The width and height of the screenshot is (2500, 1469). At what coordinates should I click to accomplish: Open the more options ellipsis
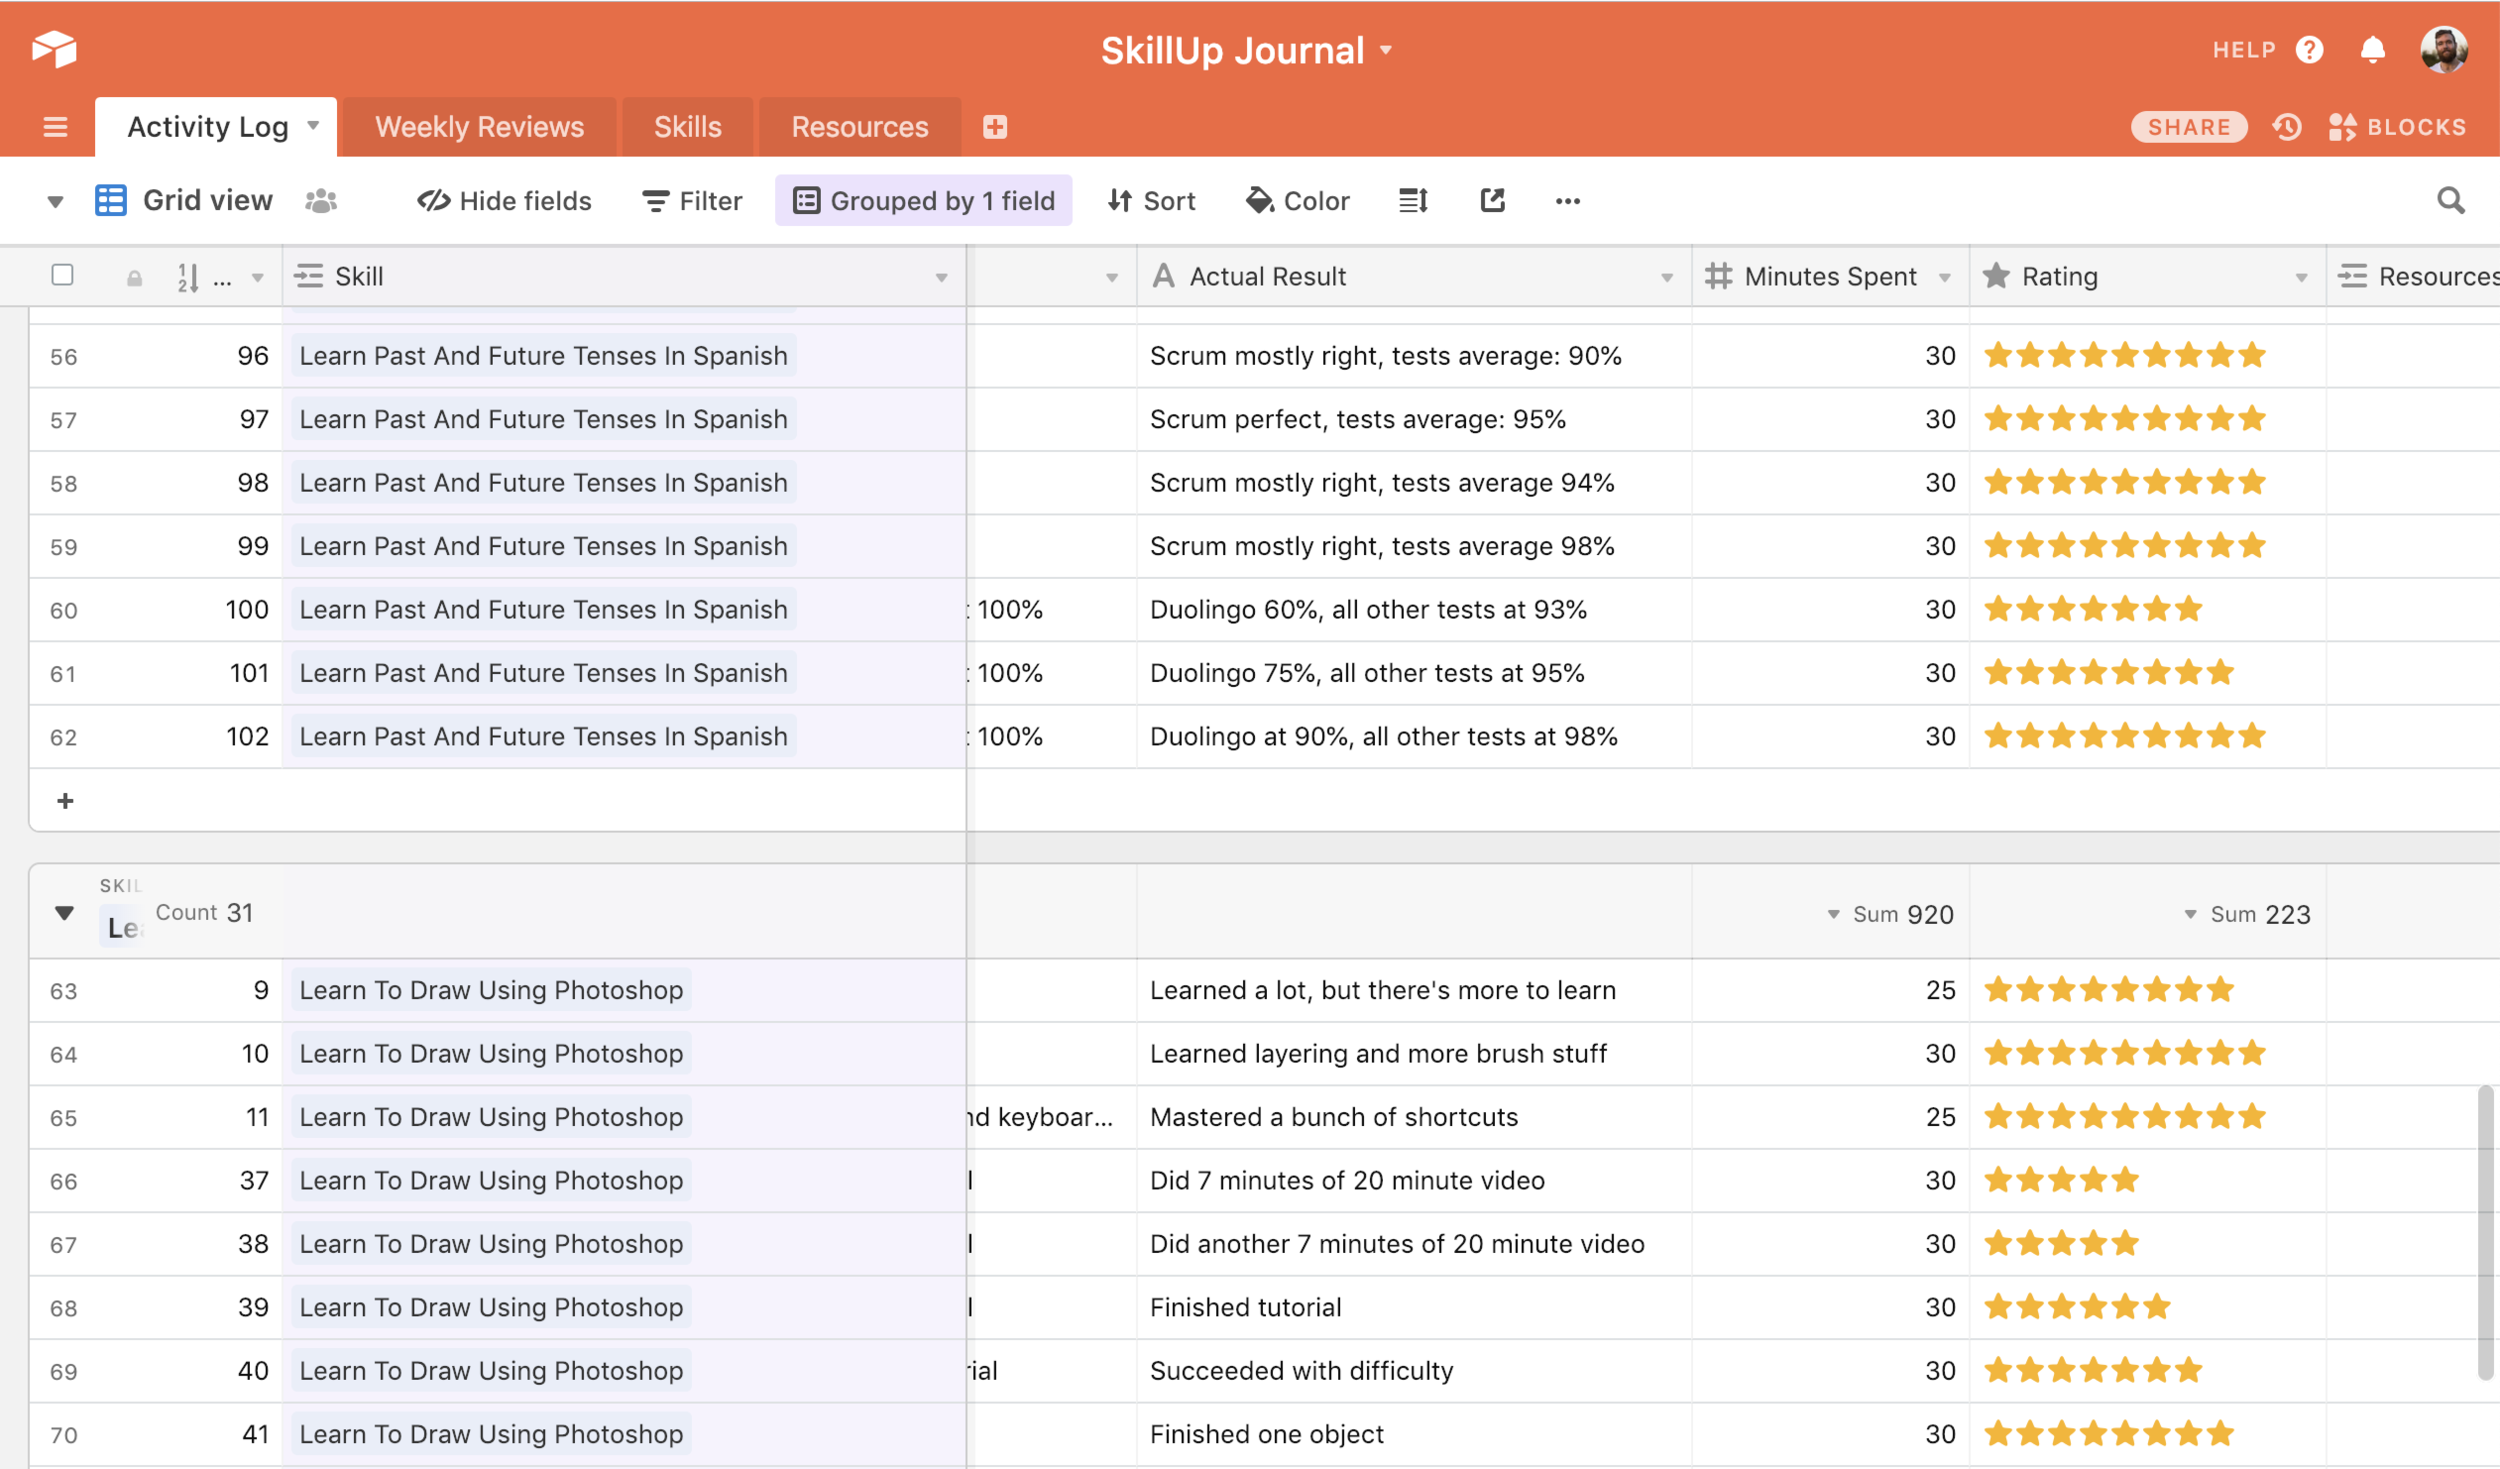click(1567, 202)
